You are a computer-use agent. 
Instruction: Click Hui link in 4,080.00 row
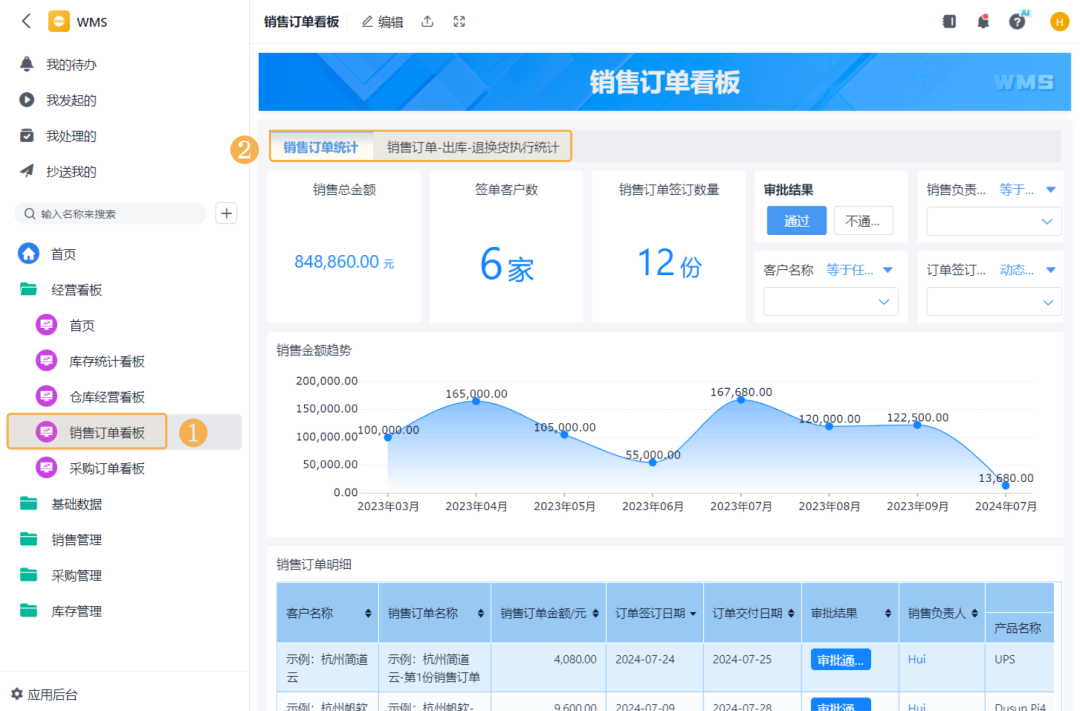pos(917,659)
